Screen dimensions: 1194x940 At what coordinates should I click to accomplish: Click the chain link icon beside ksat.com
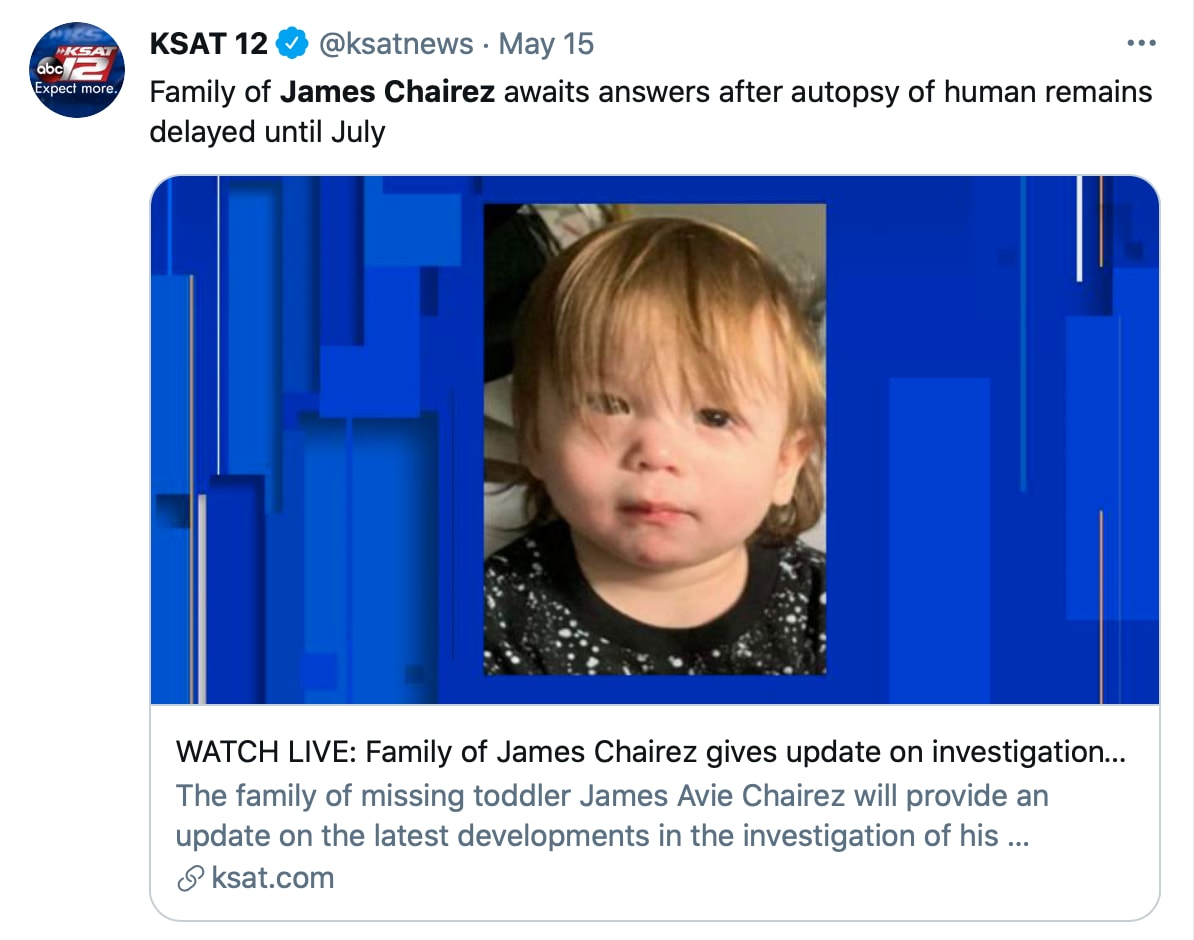[189, 878]
